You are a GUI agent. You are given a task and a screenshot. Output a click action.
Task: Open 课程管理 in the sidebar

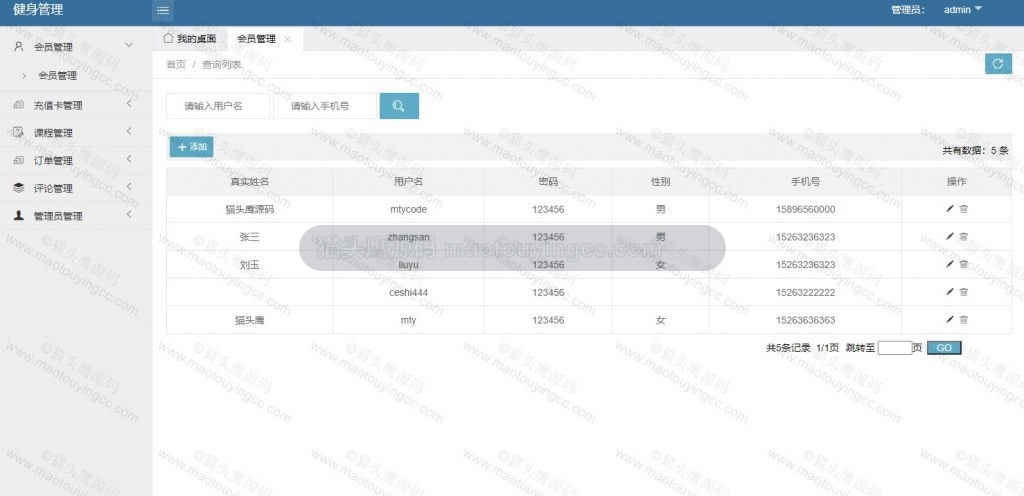[54, 133]
